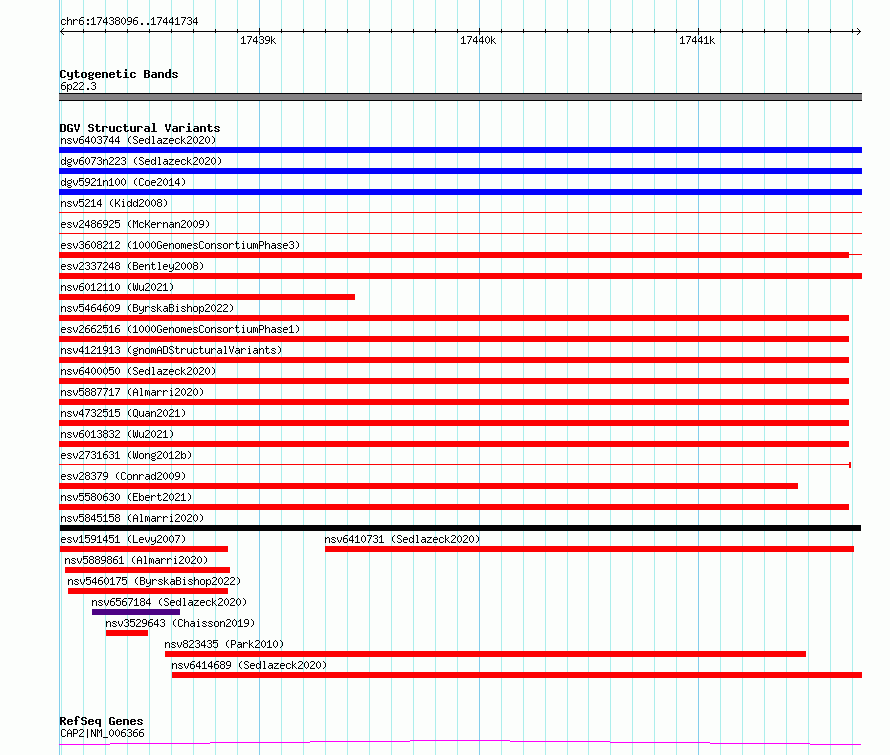The height and width of the screenshot is (755, 890).
Task: Click the blue bar under dgv5921n100
Action: pyautogui.click(x=460, y=192)
